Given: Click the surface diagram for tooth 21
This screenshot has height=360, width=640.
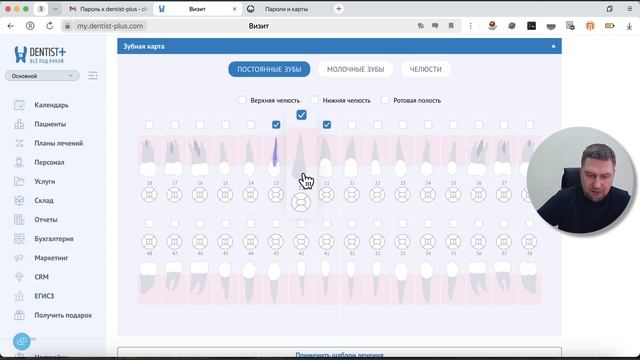Looking at the screenshot, I should (x=351, y=195).
